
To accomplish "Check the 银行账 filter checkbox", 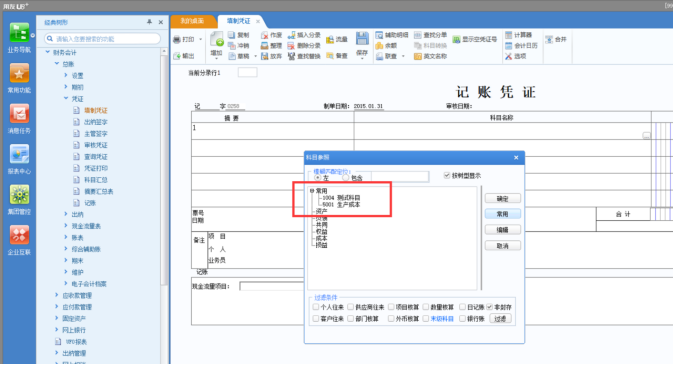I will tap(462, 318).
